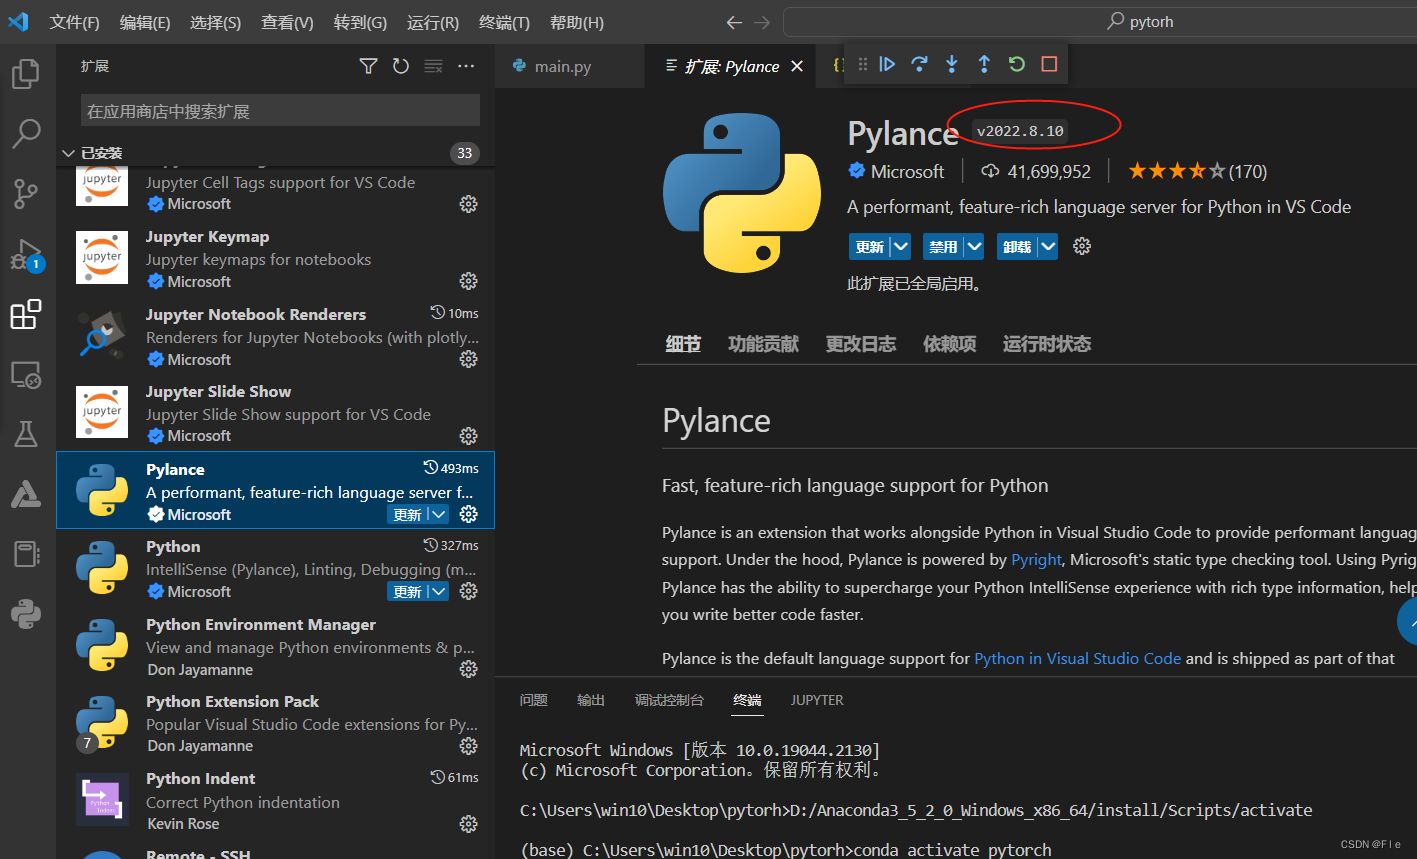Screen dimensions: 1417x859
Task: Click the title bar command search field
Action: (x=1100, y=22)
